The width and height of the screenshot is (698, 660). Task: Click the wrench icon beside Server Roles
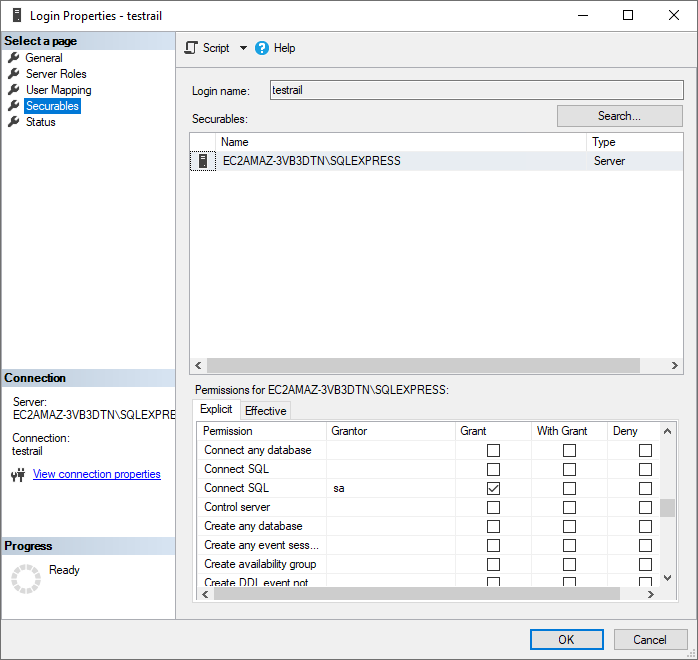[x=14, y=74]
